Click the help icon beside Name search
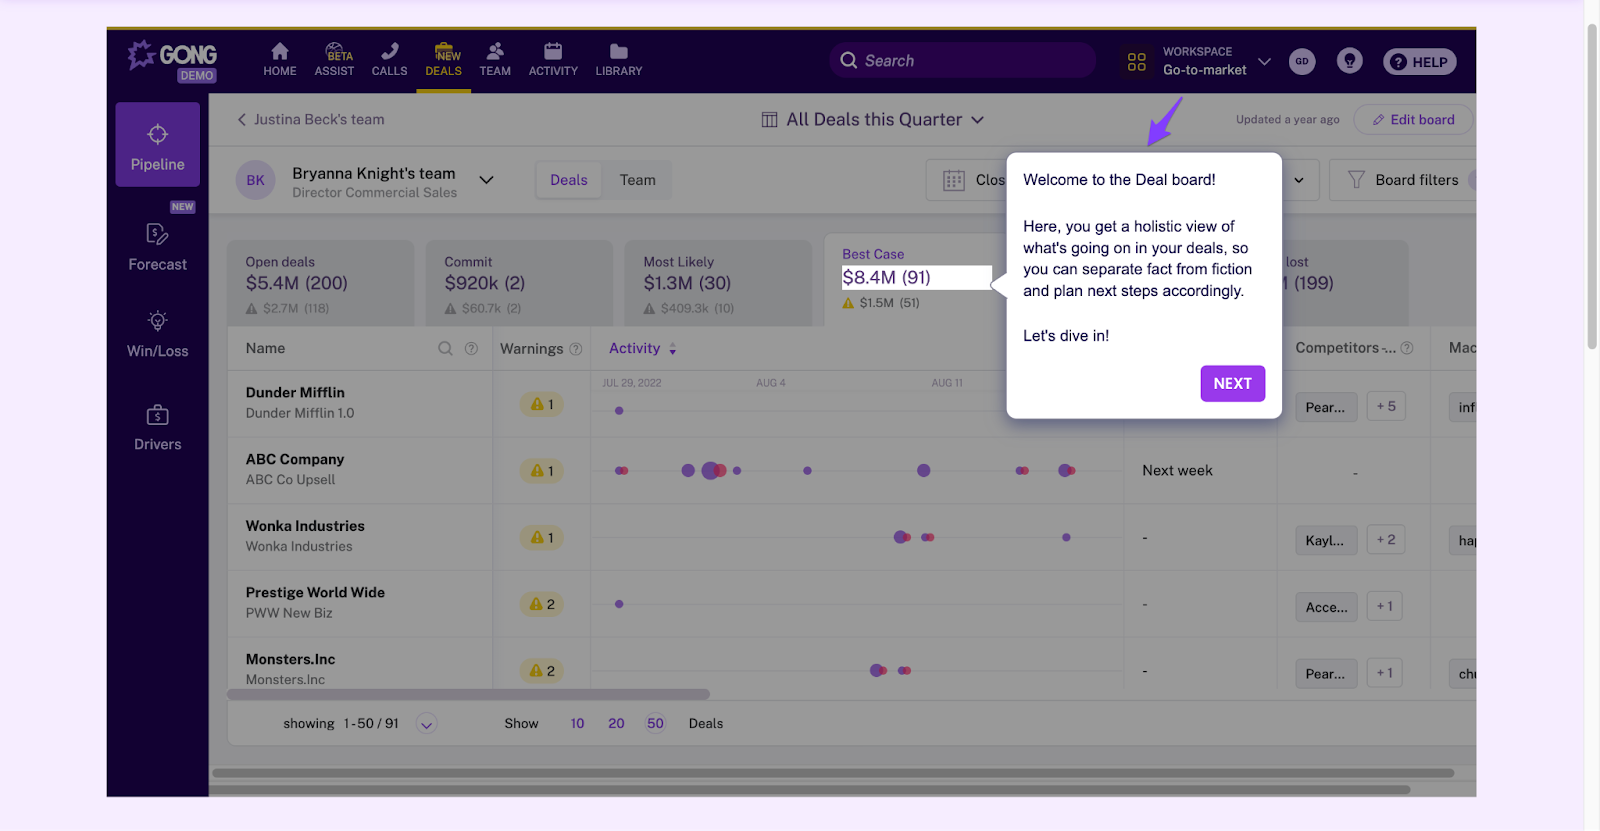The height and width of the screenshot is (831, 1600). coord(471,348)
